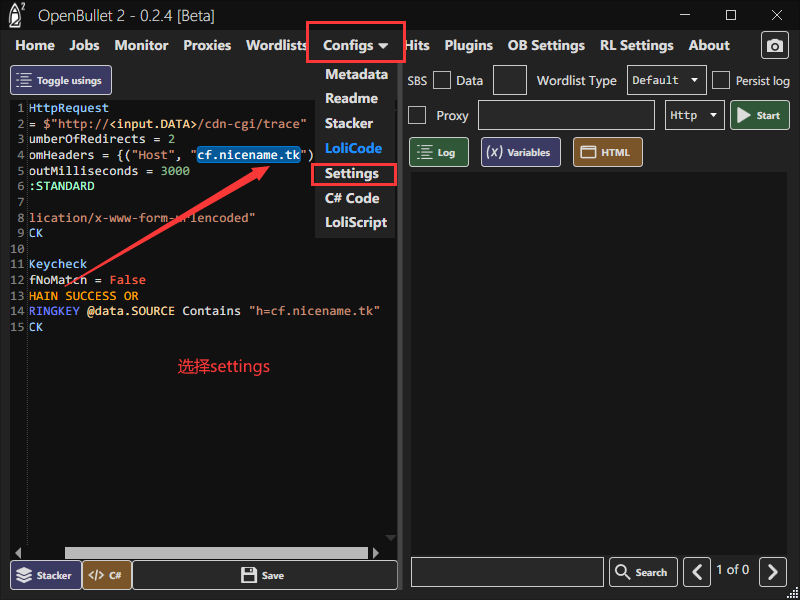Click the camera screenshot icon

(x=775, y=46)
